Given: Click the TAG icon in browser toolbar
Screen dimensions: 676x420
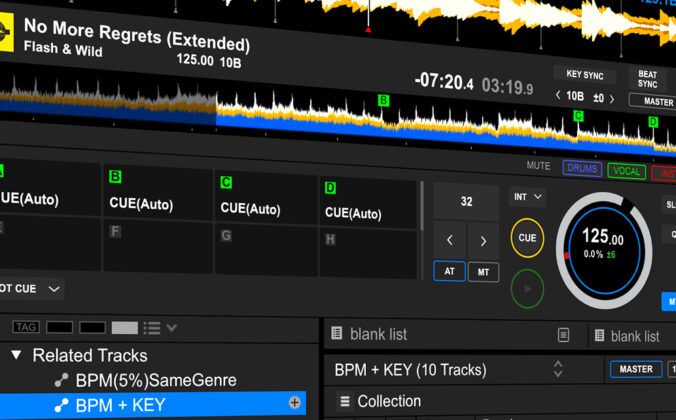Looking at the screenshot, I should click(25, 327).
